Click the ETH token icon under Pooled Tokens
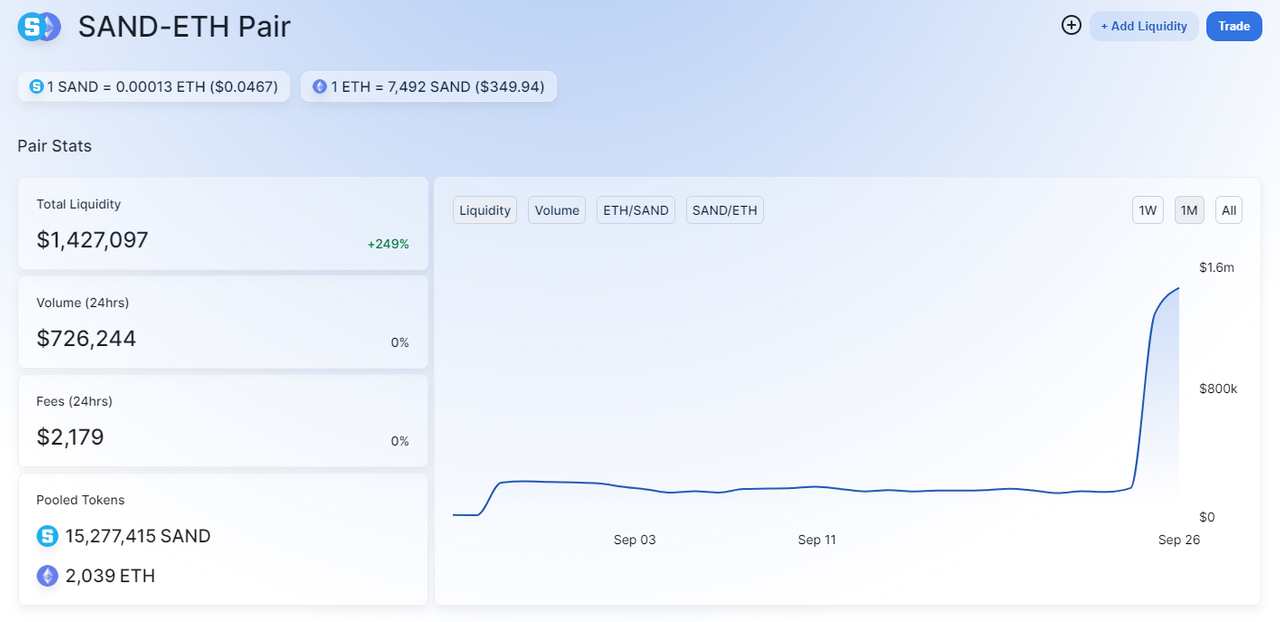Screen dimensions: 1280x622 tap(47, 576)
